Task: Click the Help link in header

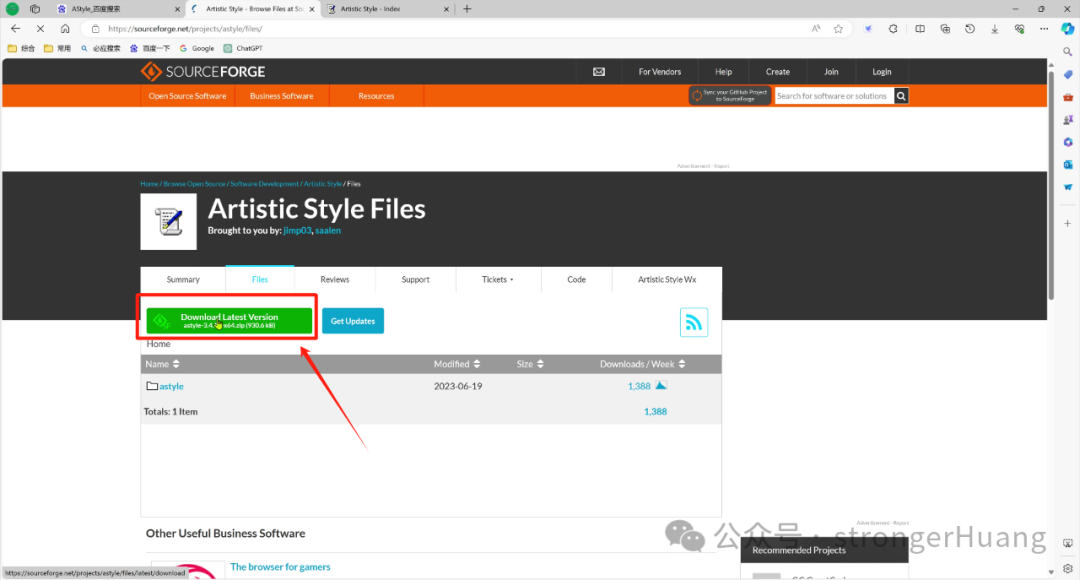Action: (723, 72)
